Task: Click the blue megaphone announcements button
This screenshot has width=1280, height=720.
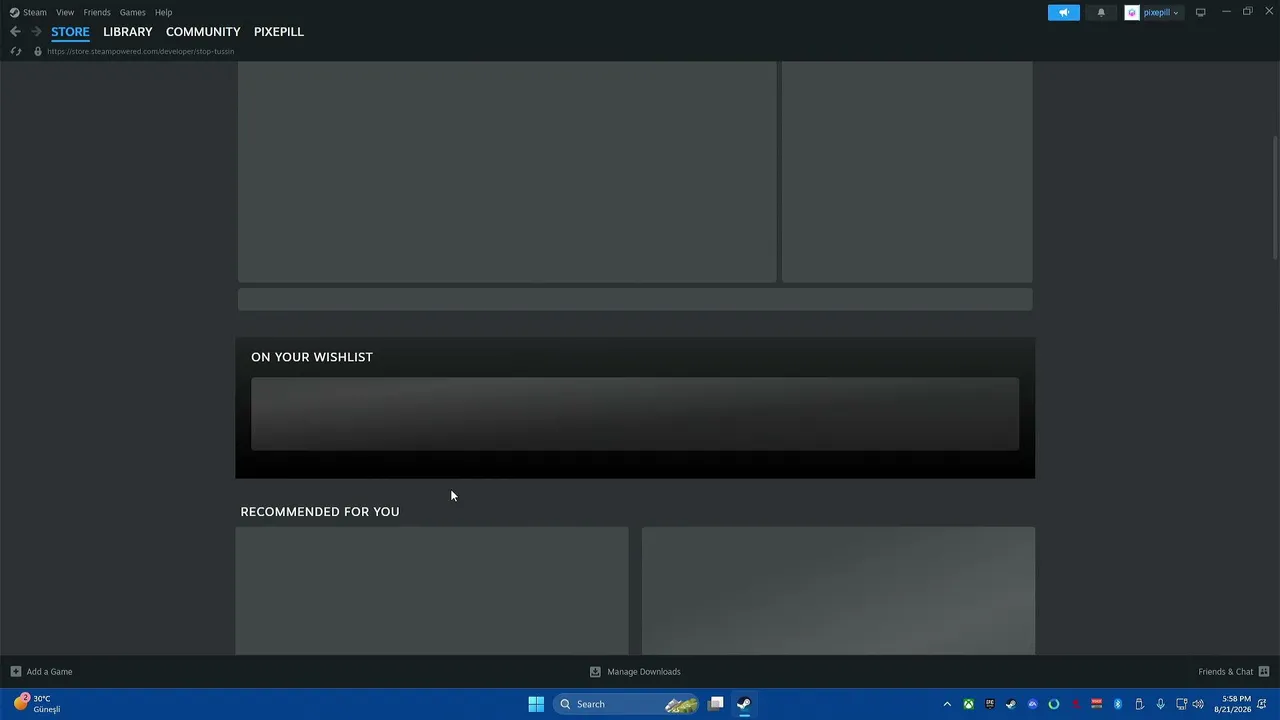Action: click(x=1063, y=12)
